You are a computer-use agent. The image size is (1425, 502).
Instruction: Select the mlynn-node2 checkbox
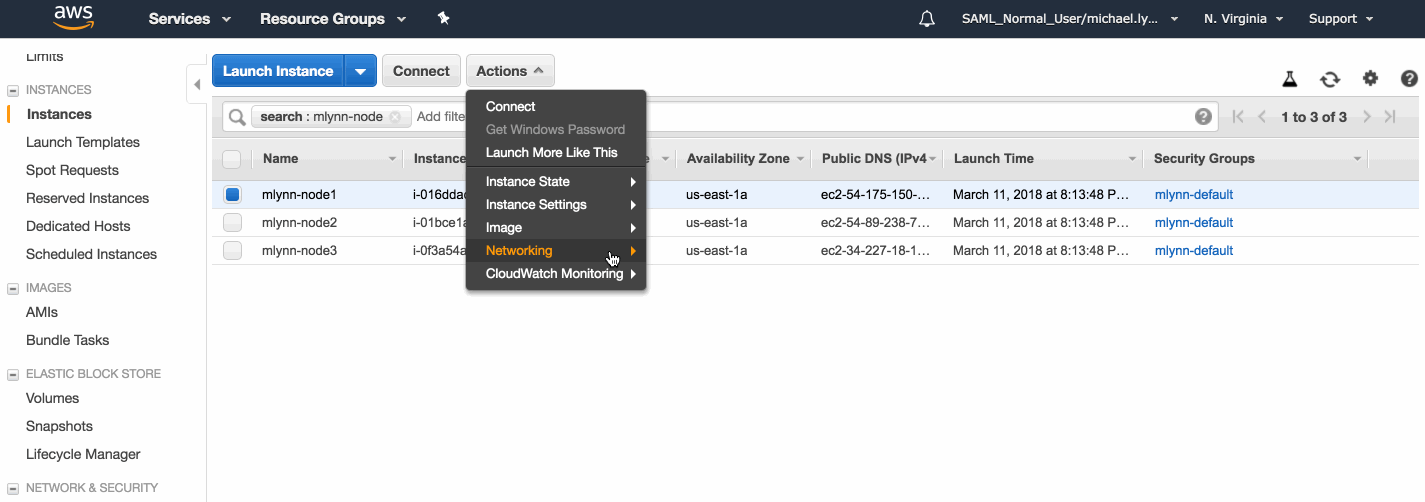click(x=232, y=223)
